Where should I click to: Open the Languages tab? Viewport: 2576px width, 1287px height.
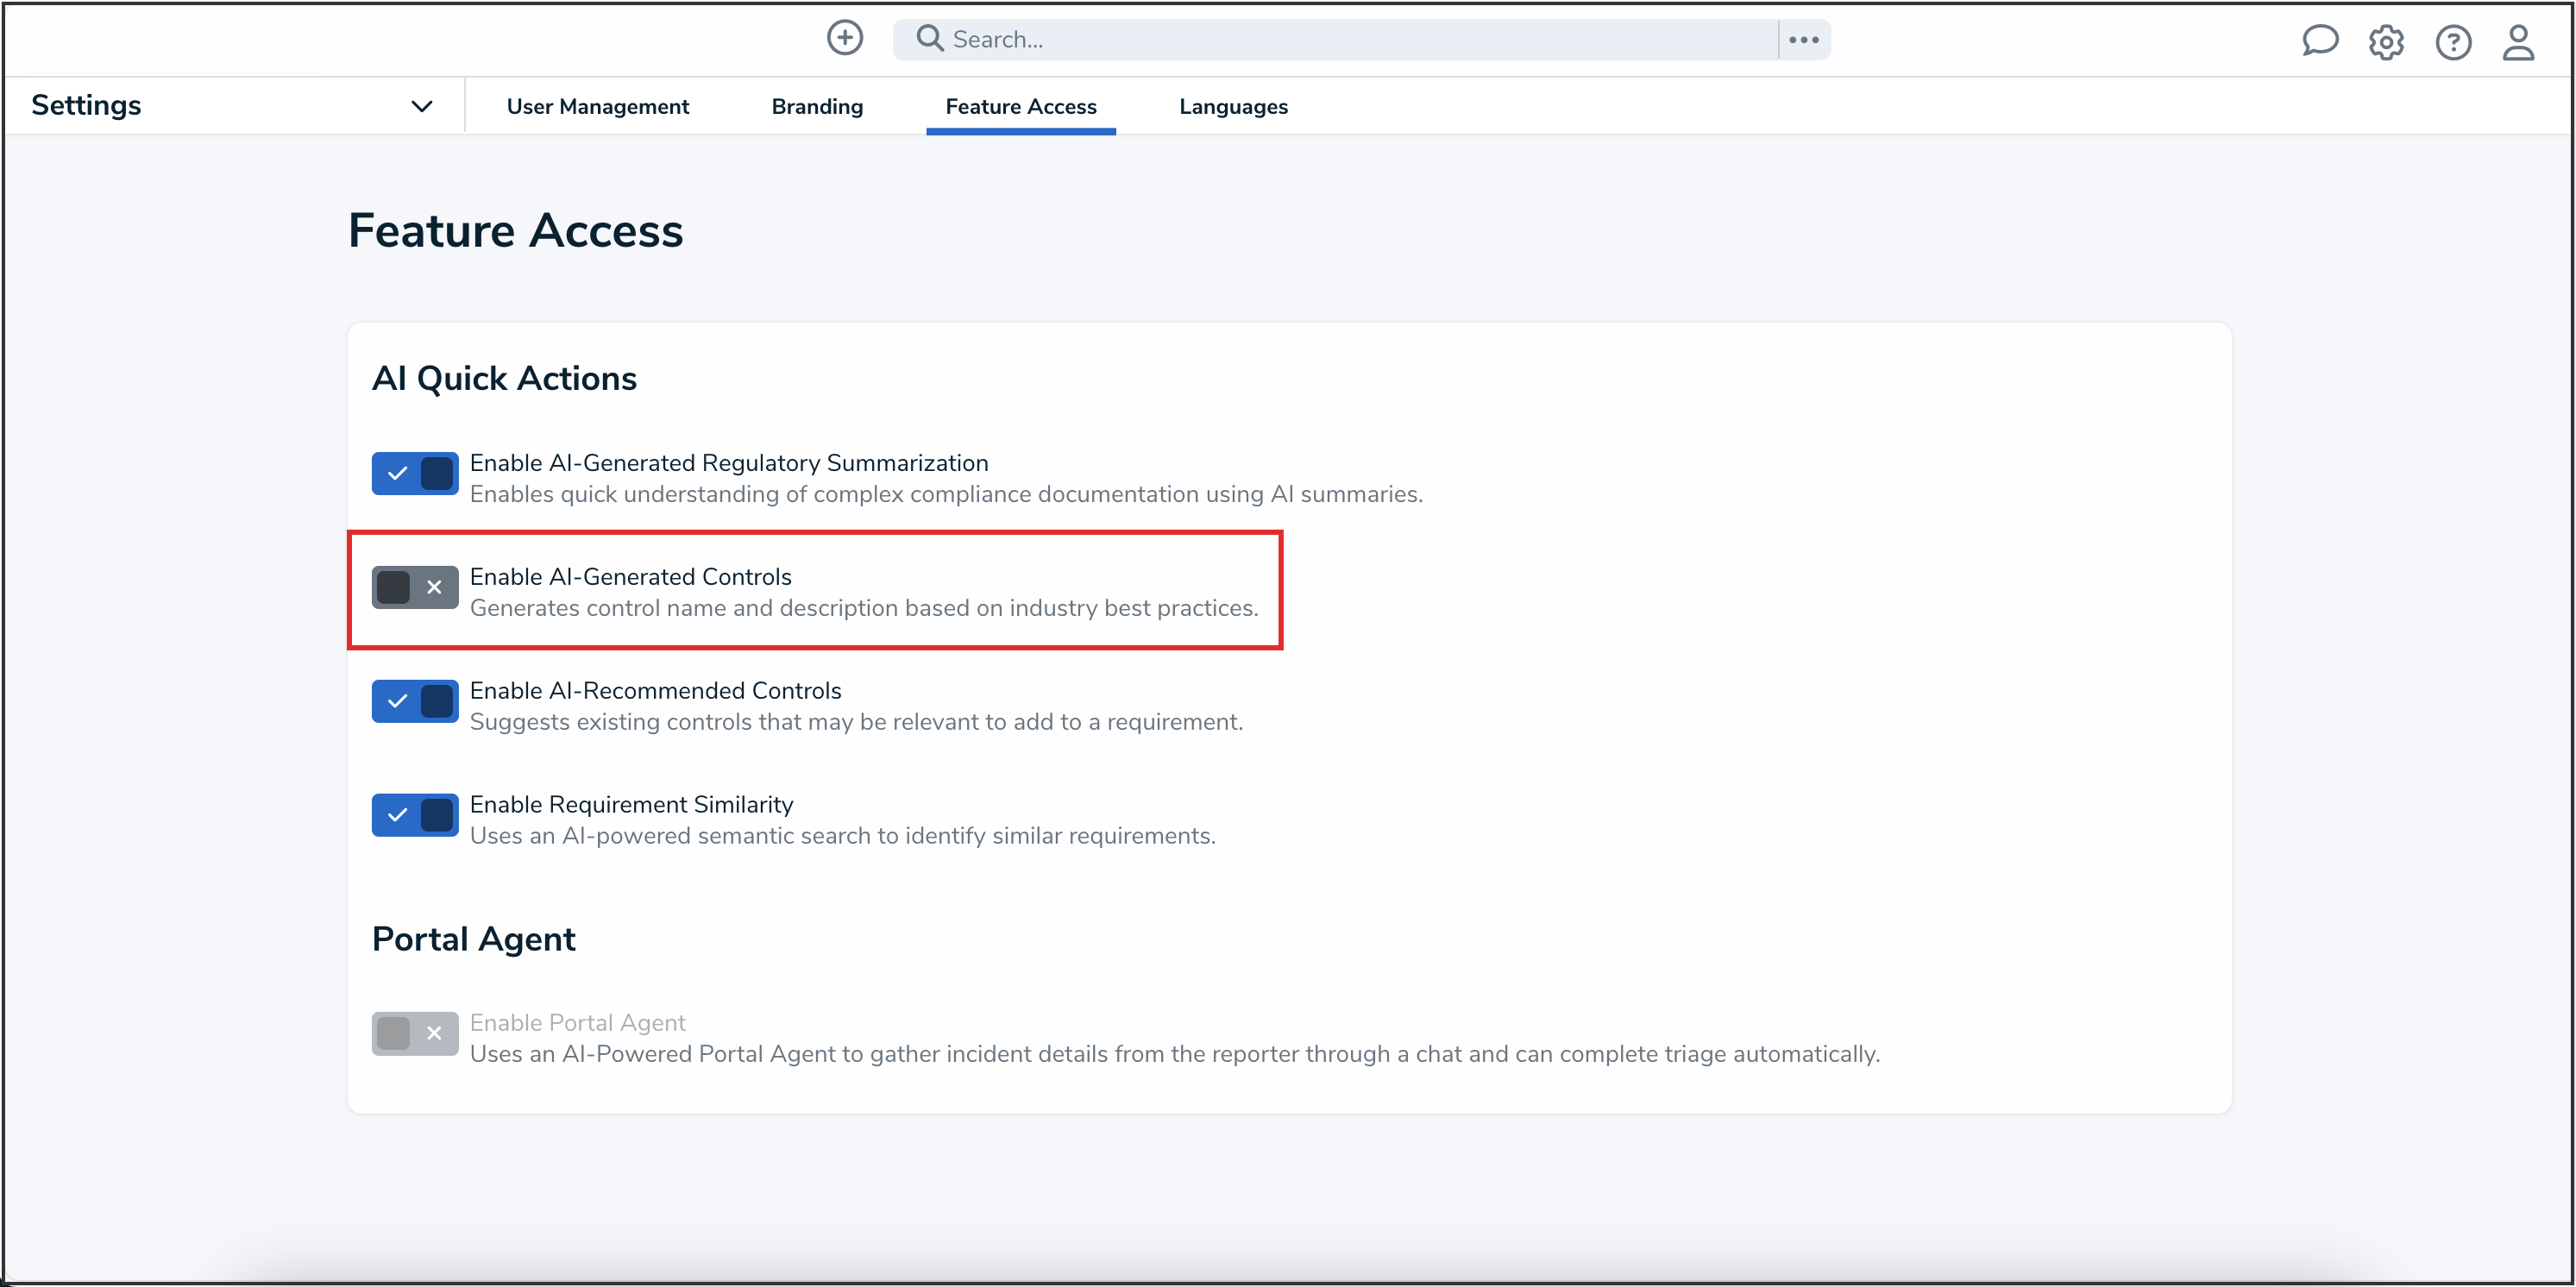pos(1232,106)
